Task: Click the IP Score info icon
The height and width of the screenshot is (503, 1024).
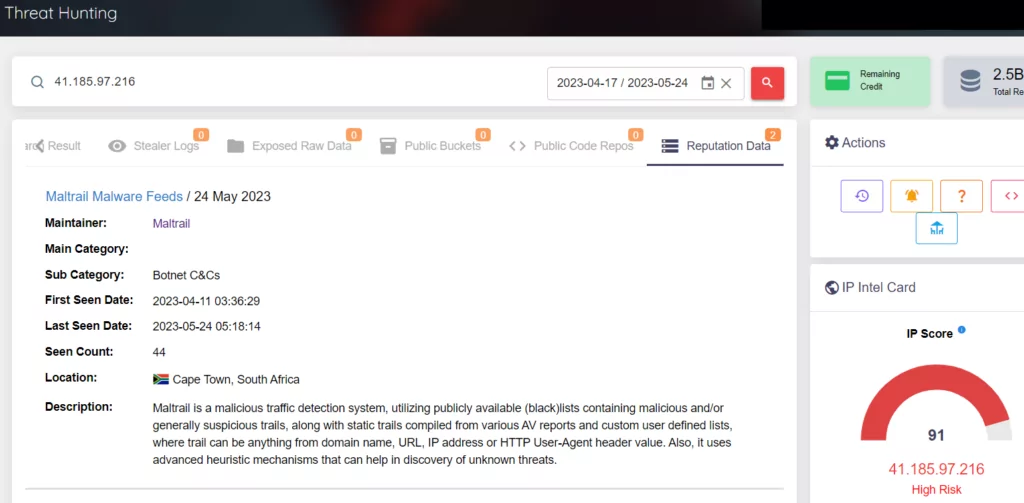Action: [x=961, y=330]
